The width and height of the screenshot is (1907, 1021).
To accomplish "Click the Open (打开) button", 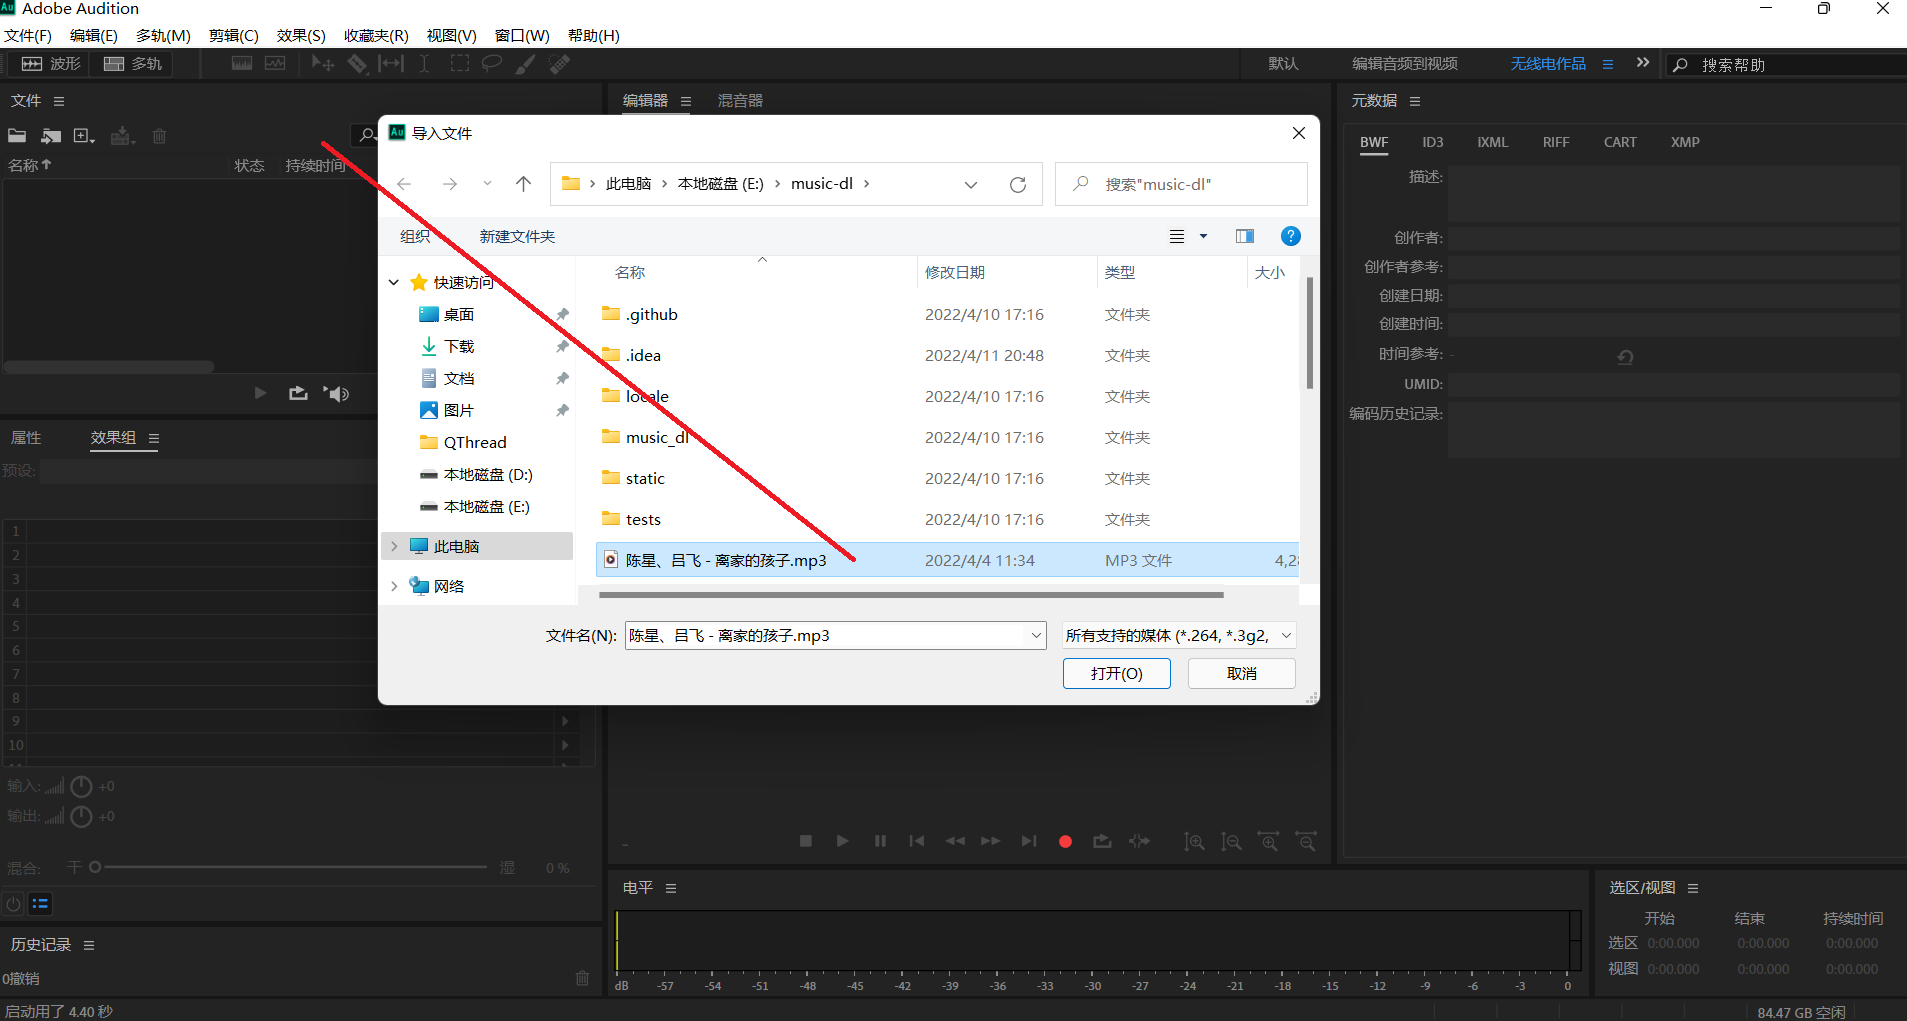I will (x=1117, y=674).
